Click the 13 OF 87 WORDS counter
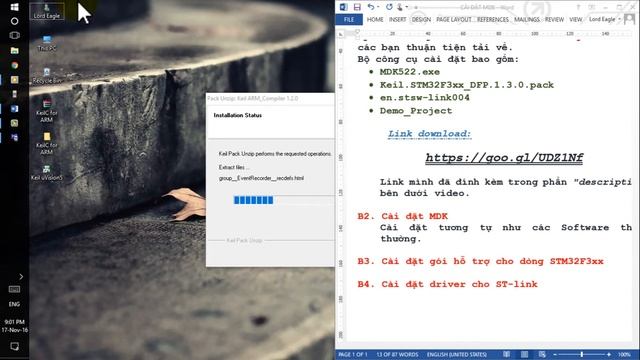This screenshot has height=360, width=640. click(397, 355)
